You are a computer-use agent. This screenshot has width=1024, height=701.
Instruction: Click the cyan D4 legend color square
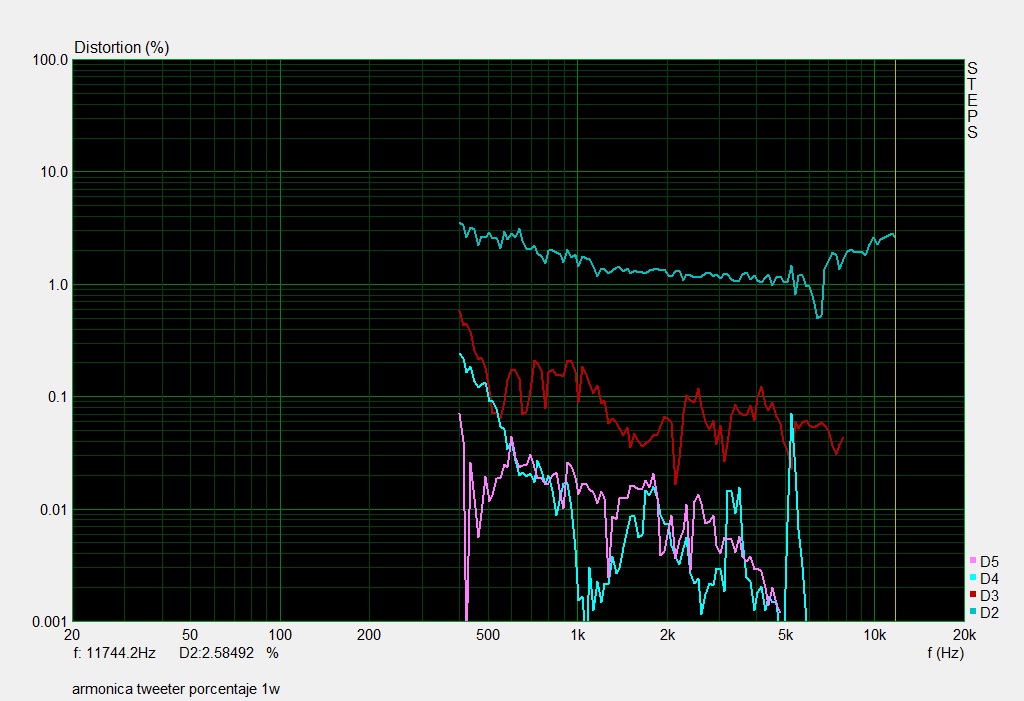(974, 579)
